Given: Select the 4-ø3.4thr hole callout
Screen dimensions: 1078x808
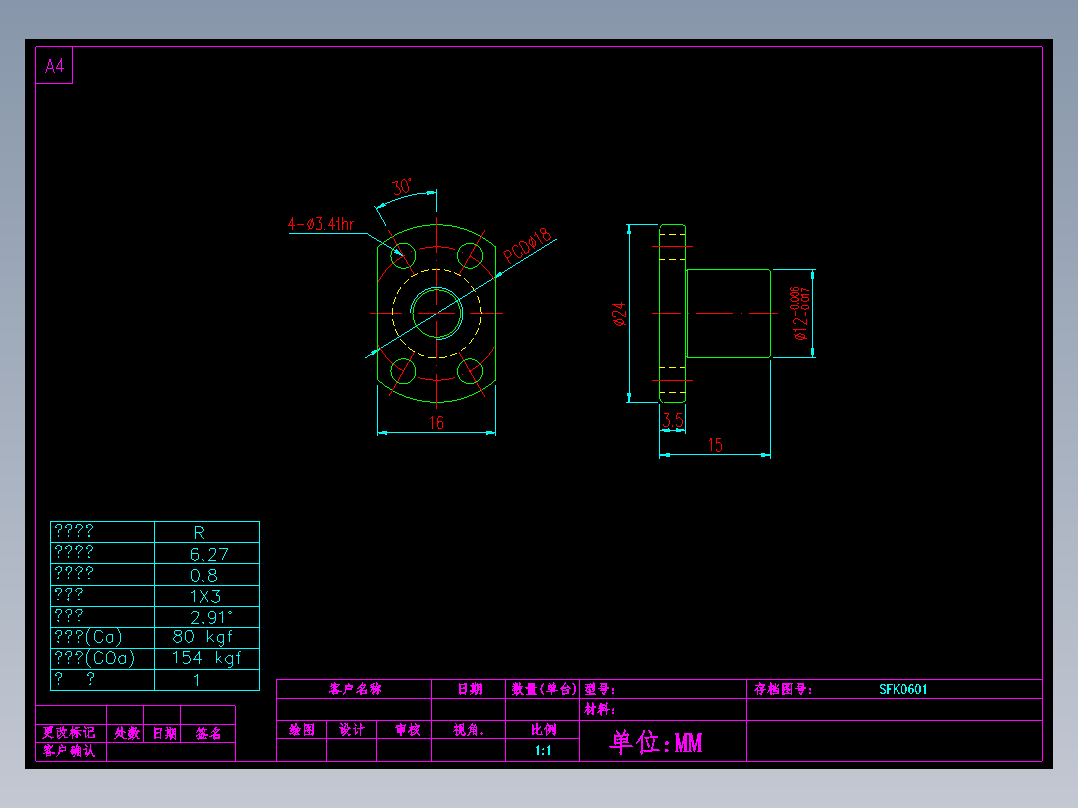Looking at the screenshot, I should point(321,224).
